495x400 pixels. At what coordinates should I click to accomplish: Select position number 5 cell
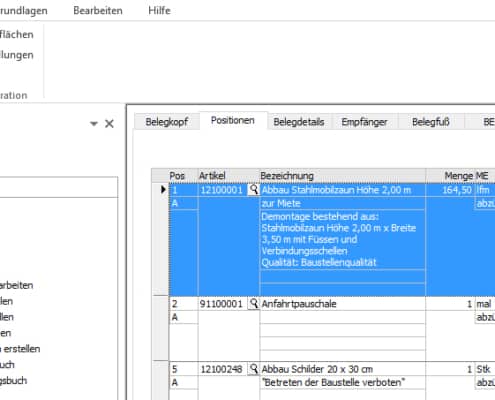click(x=184, y=369)
